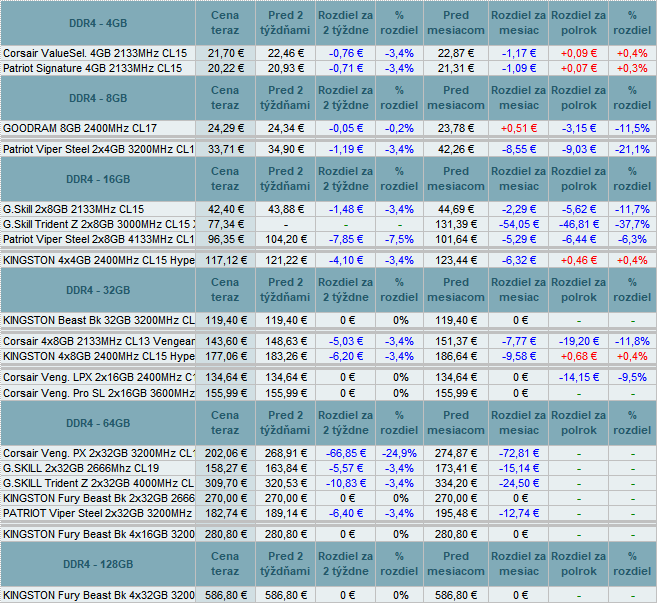
Task: Click the month-ago price 42,26 €
Action: tap(456, 149)
